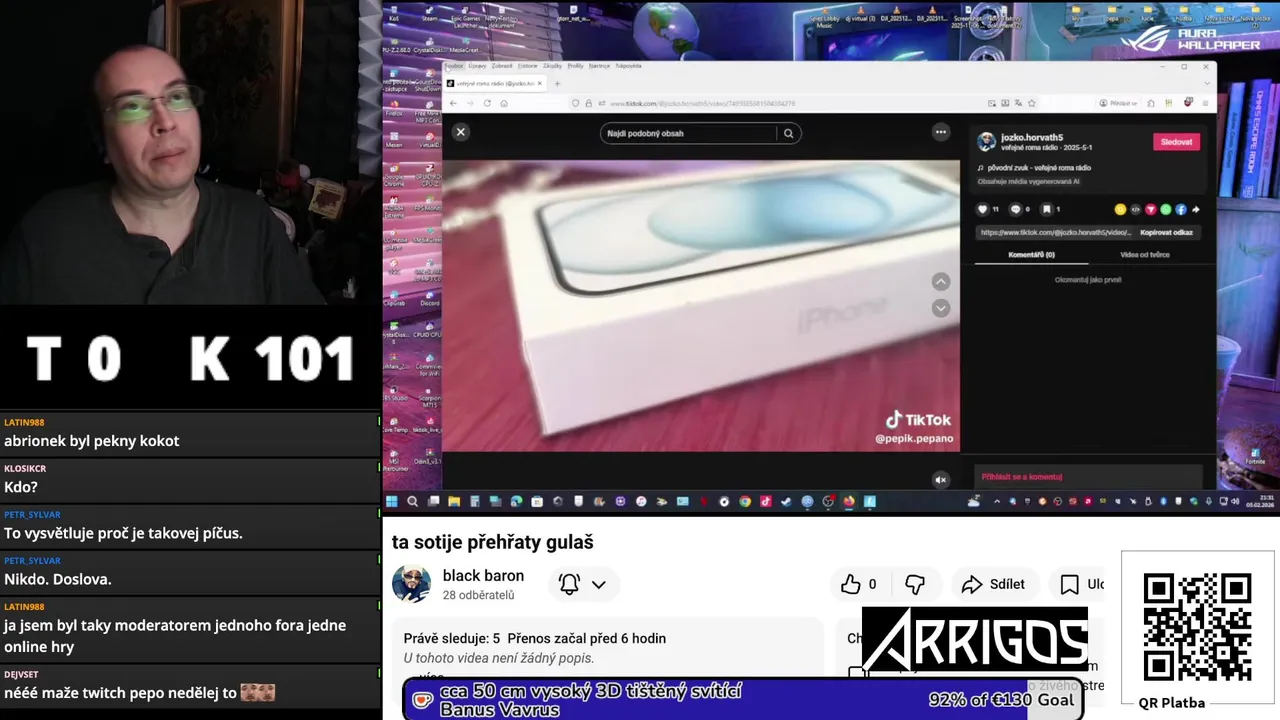Image resolution: width=1280 pixels, height=720 pixels.
Task: Click the Chrome icon in the taskbar
Action: (745, 501)
